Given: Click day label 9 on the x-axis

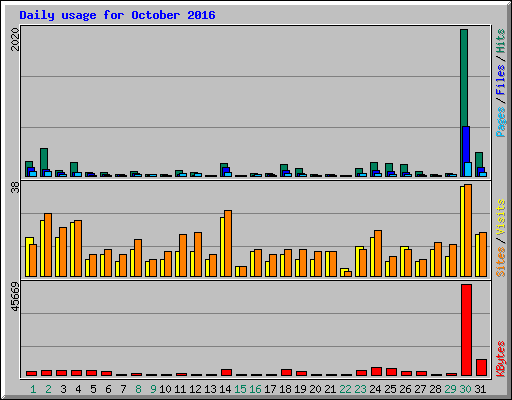Looking at the screenshot, I should click(153, 389).
